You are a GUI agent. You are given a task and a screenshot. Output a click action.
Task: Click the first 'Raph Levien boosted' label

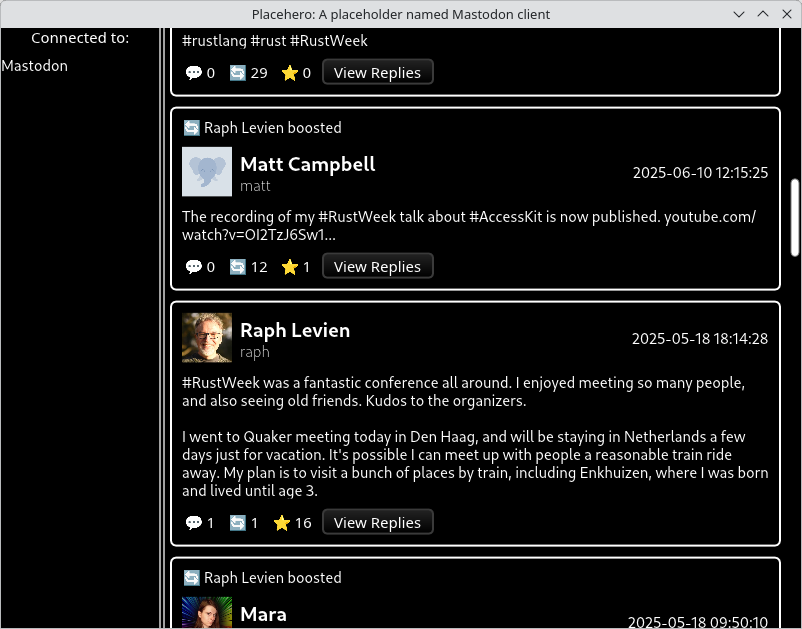click(273, 128)
